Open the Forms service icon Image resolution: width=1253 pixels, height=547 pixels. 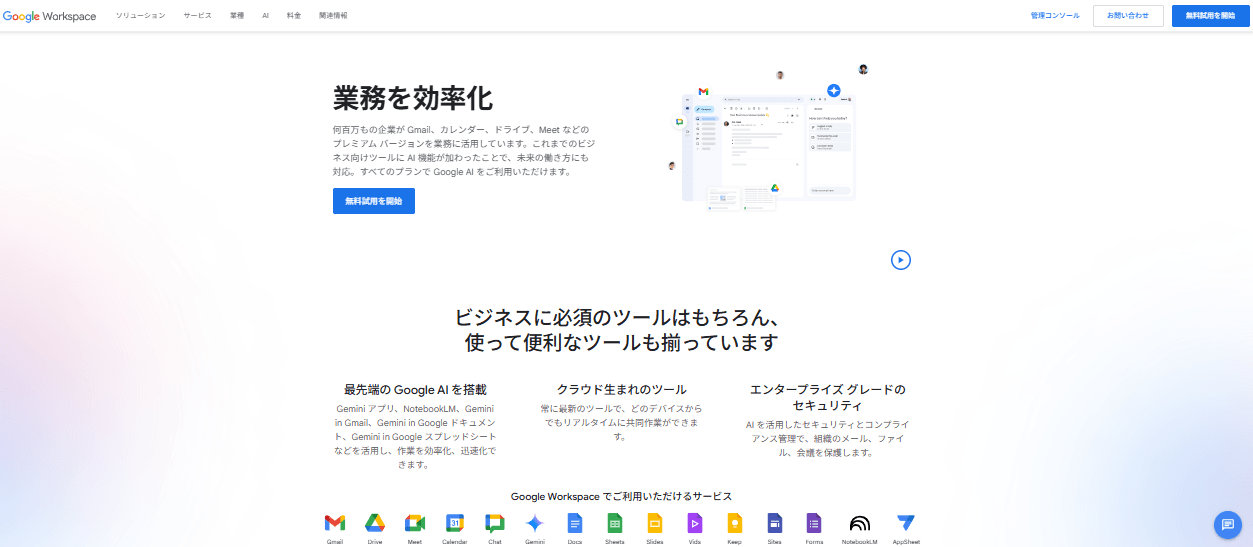tap(815, 523)
